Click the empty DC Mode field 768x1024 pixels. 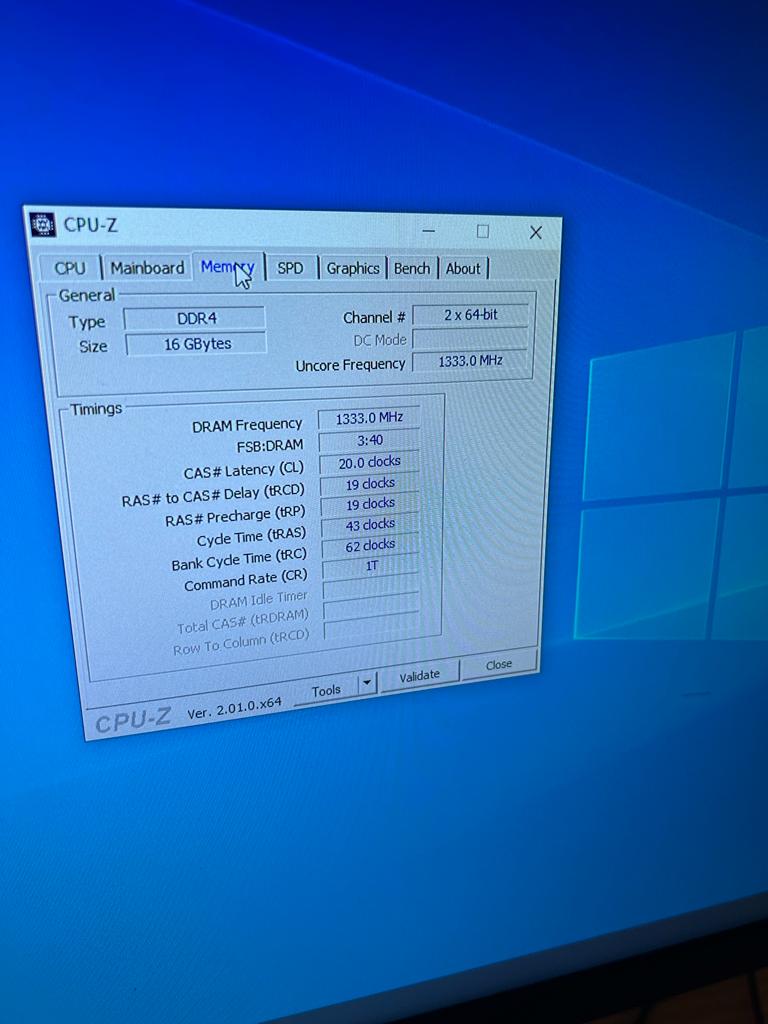470,338
